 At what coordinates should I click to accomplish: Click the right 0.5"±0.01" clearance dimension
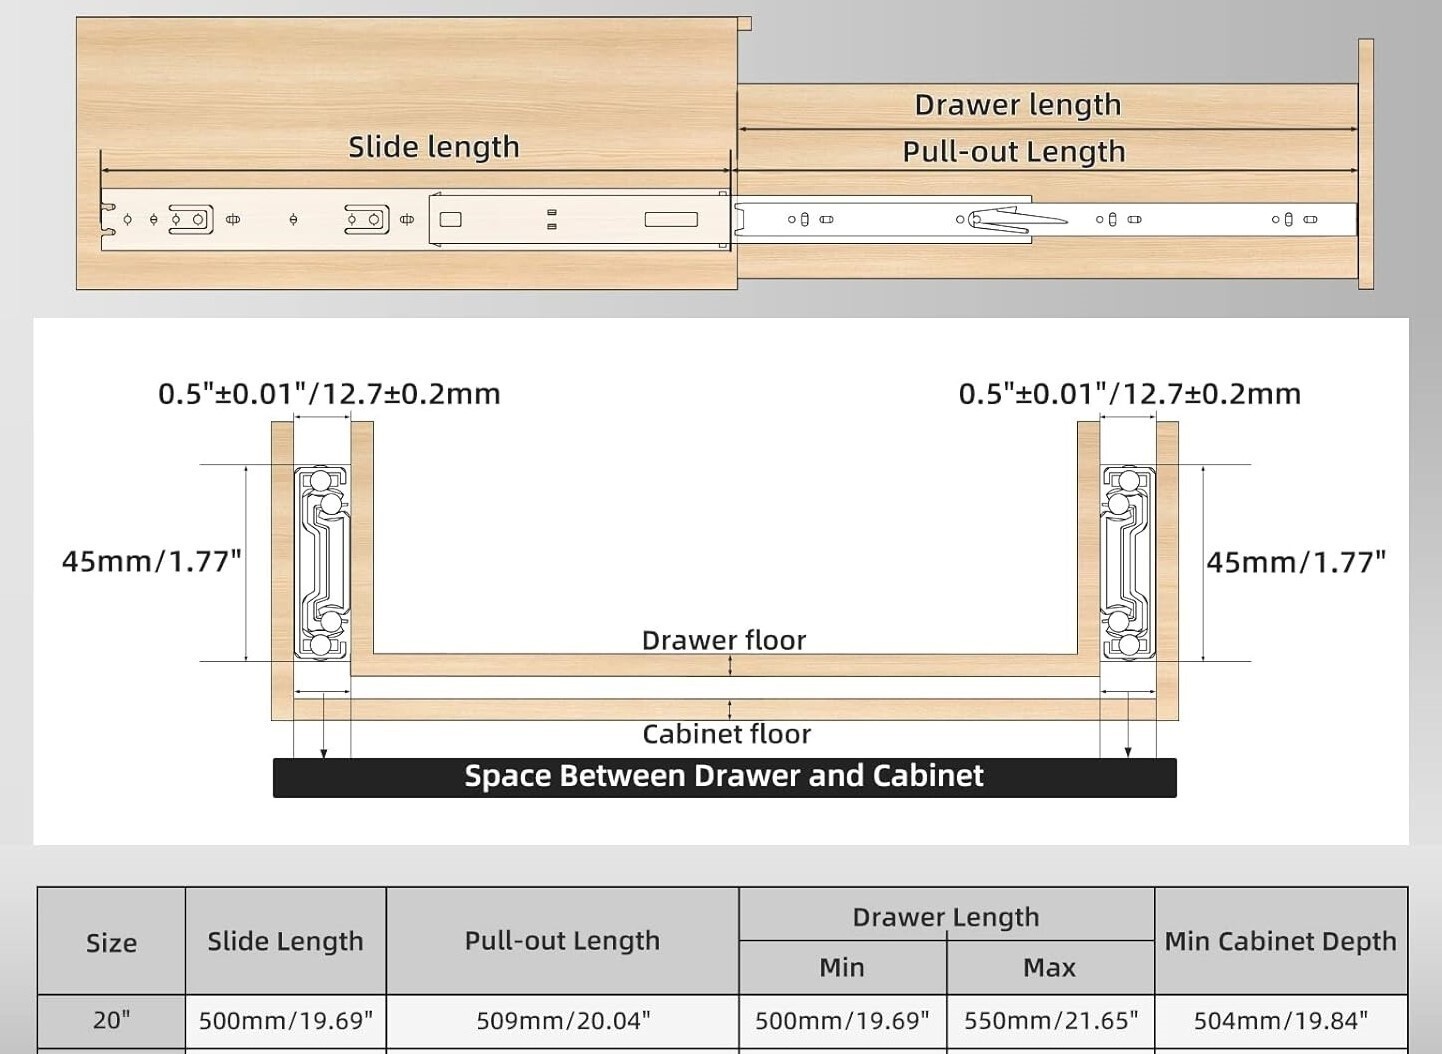click(x=1130, y=394)
